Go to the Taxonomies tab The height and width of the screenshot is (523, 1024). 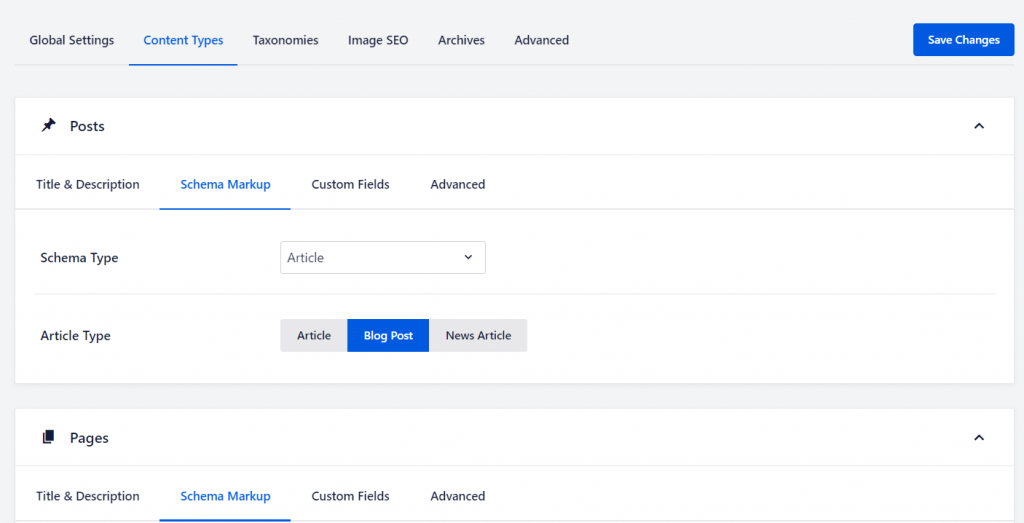coord(285,40)
